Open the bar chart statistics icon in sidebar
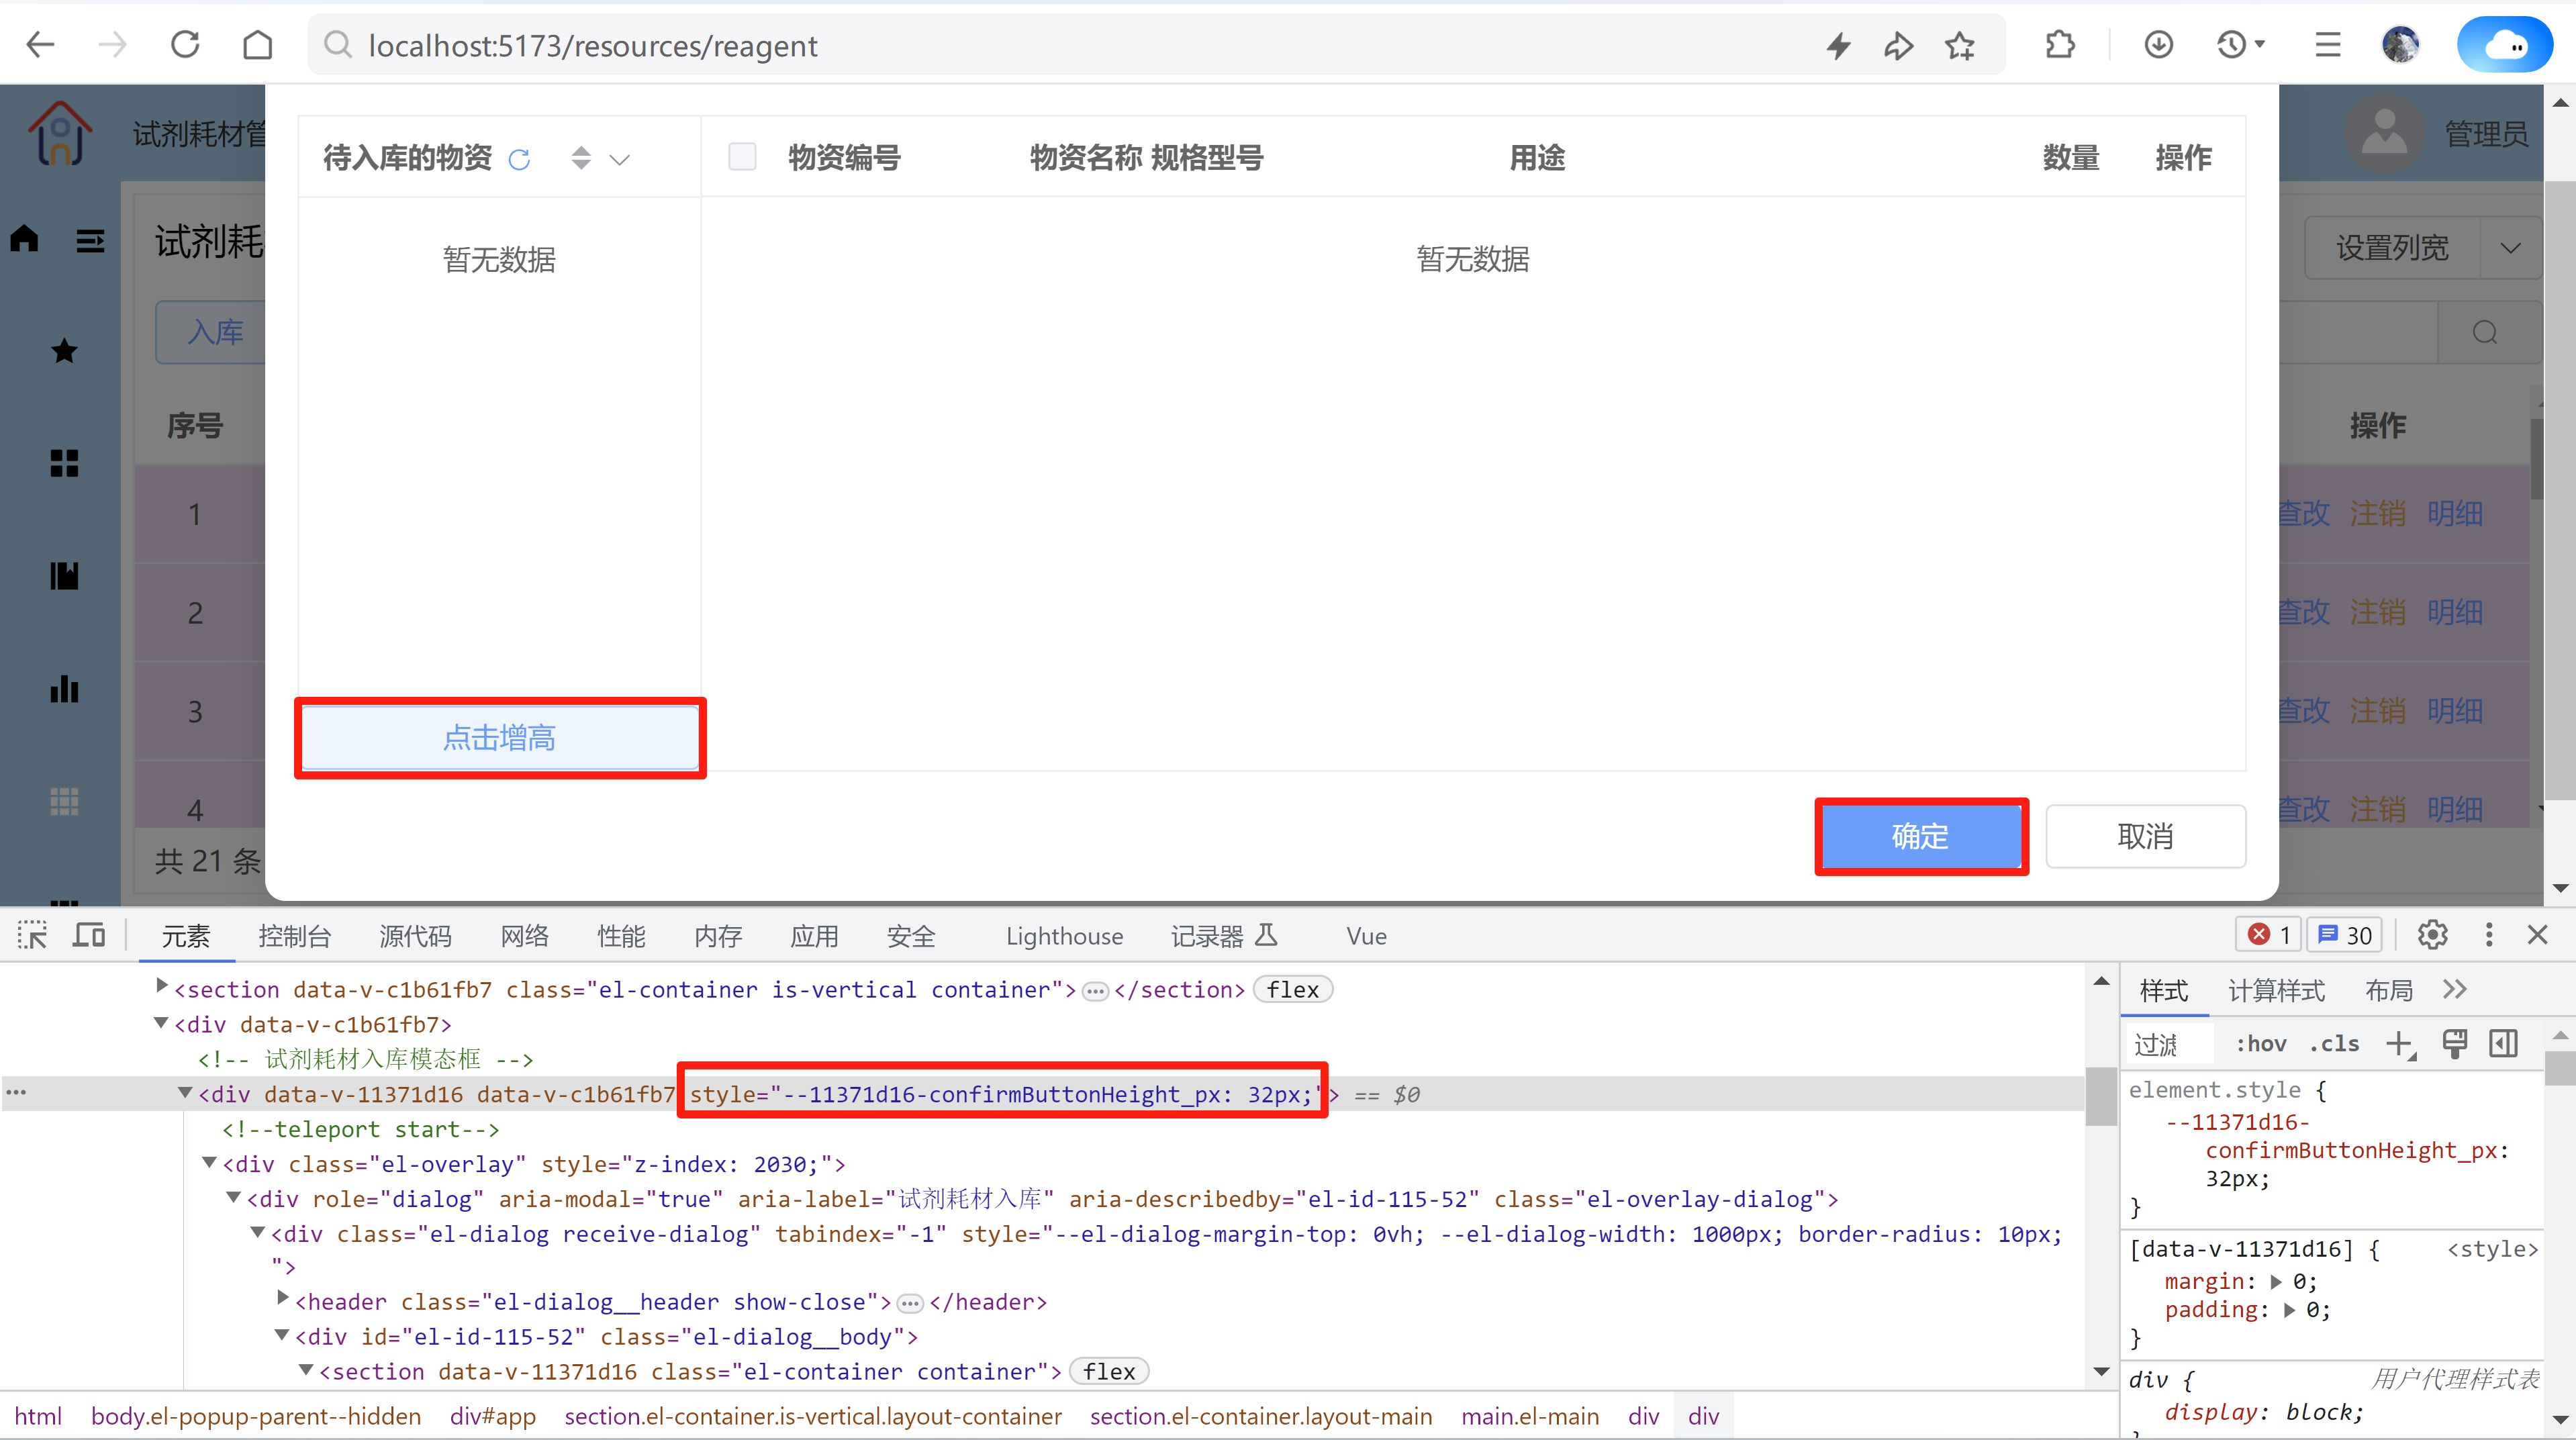 point(63,688)
